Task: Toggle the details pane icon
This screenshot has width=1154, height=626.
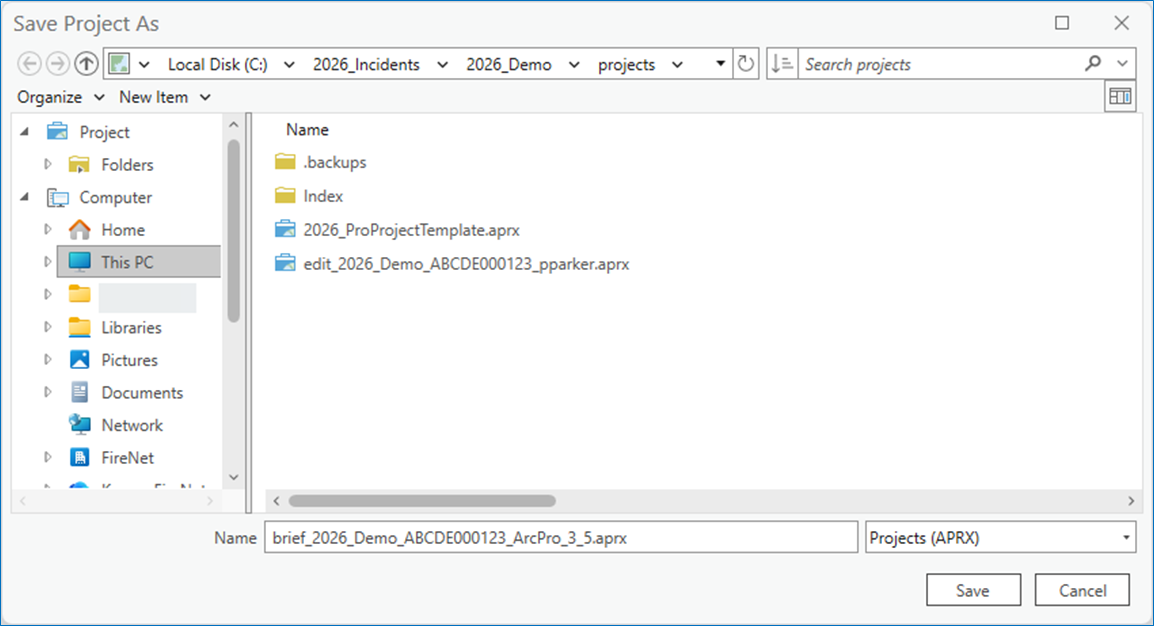Action: [x=1120, y=97]
